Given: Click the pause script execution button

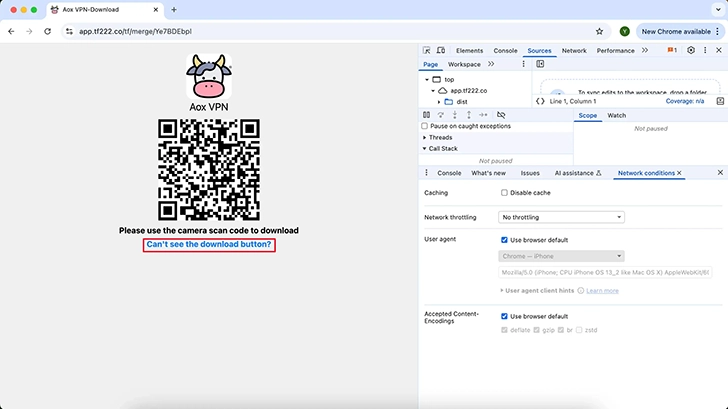Looking at the screenshot, I should click(x=426, y=115).
